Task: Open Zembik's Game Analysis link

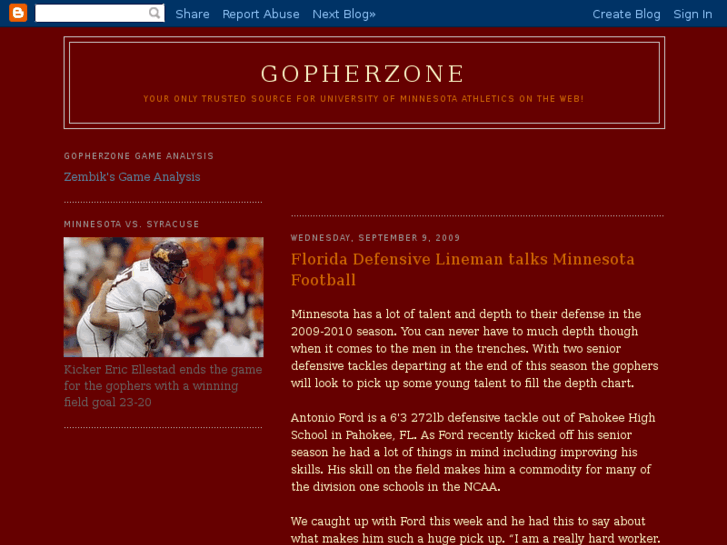Action: [x=132, y=177]
